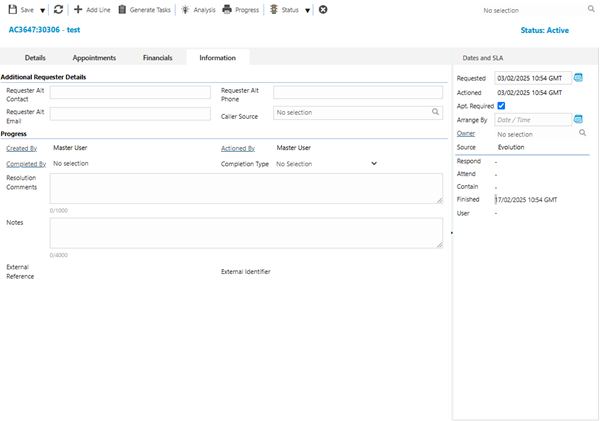Open calendar picker for Requested date
600x421 pixels.
click(x=578, y=78)
